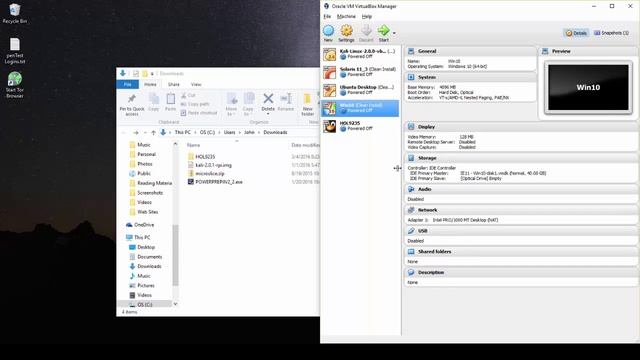This screenshot has width=640, height=360.
Task: Click the Win10 preview thumbnail
Action: pos(588,87)
